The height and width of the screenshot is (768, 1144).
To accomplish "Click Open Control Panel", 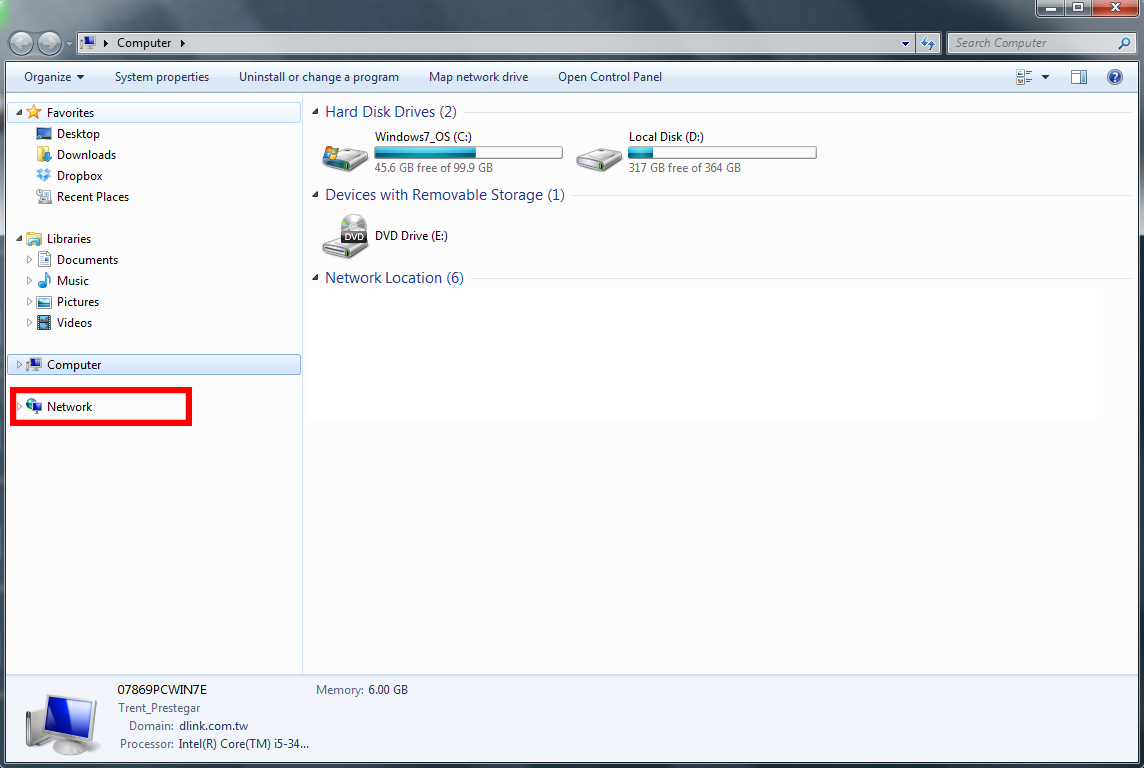I will coord(609,77).
